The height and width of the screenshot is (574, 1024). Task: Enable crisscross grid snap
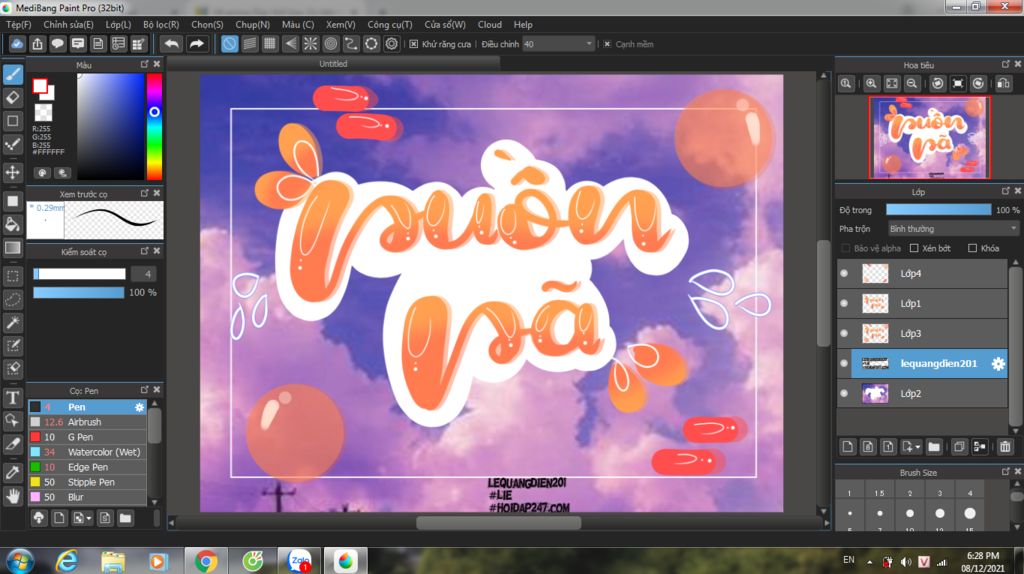(x=270, y=44)
